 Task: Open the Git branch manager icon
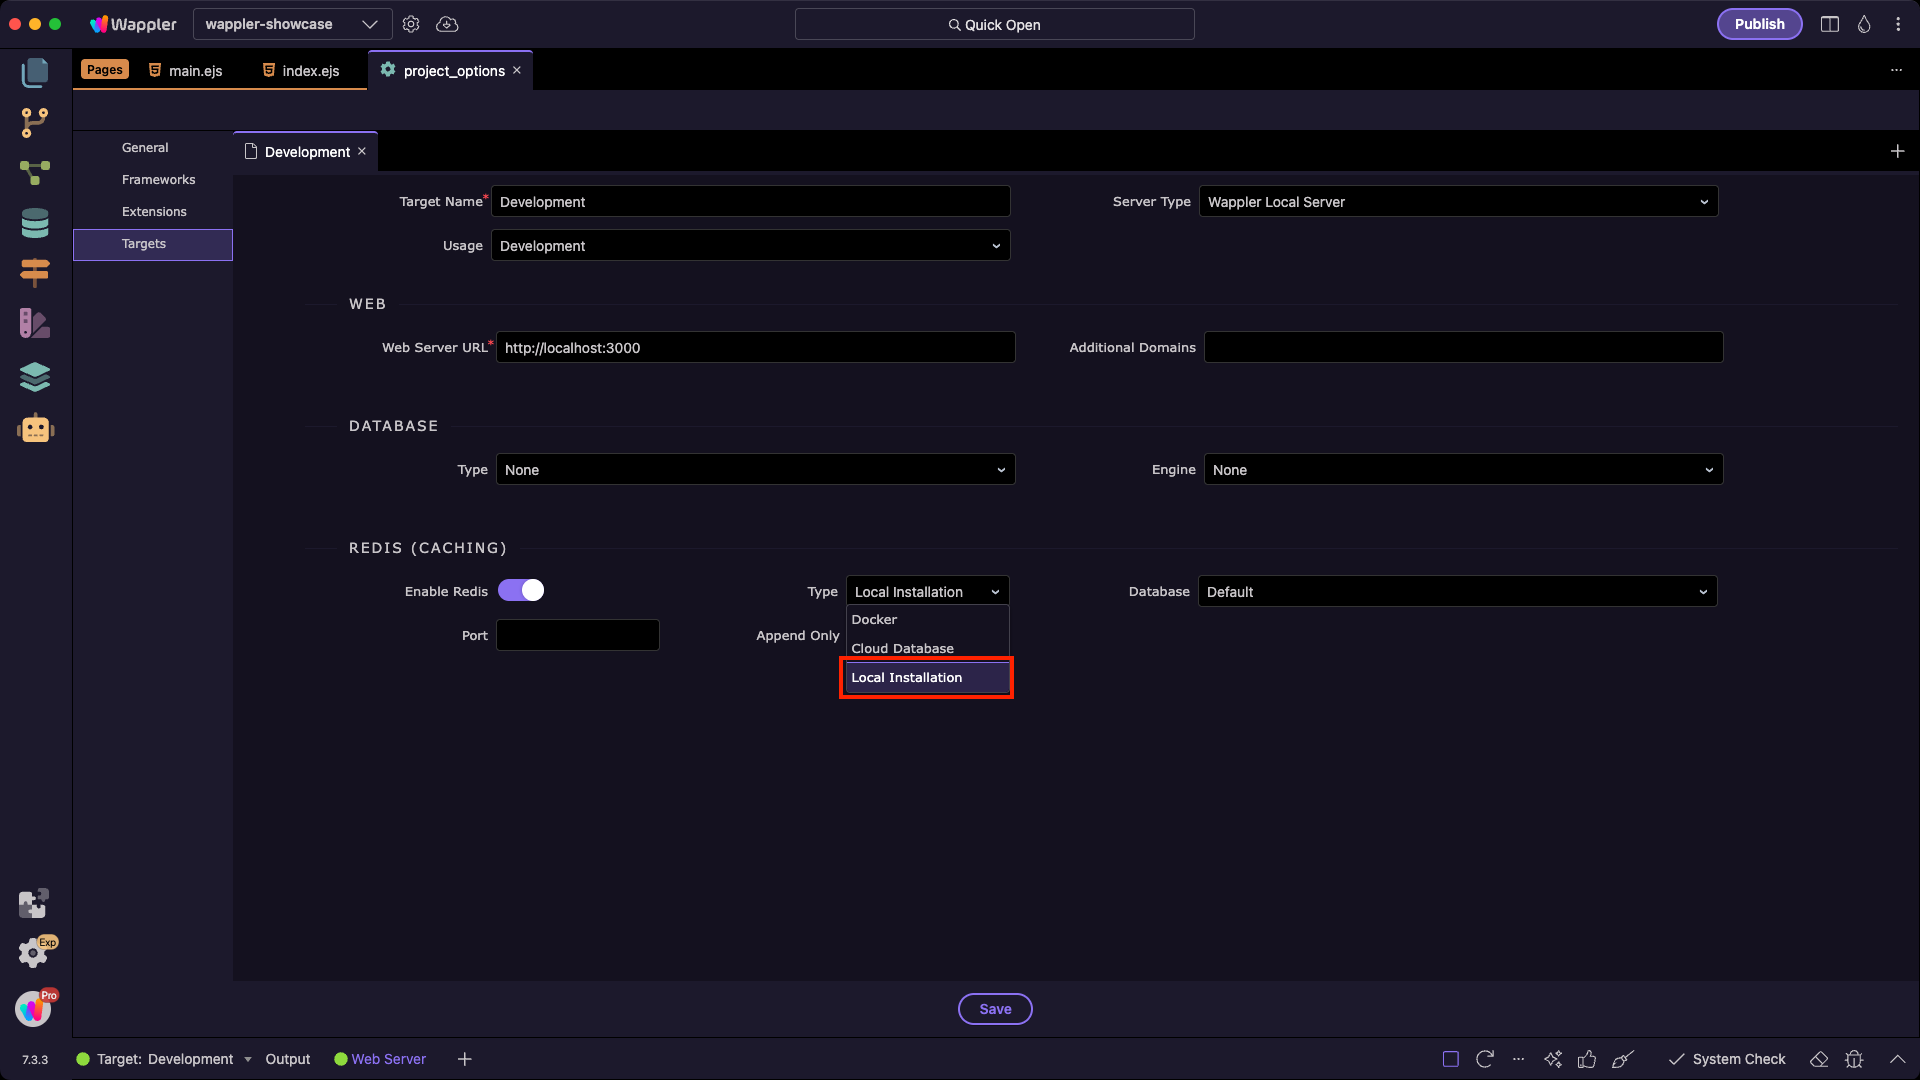(35, 122)
